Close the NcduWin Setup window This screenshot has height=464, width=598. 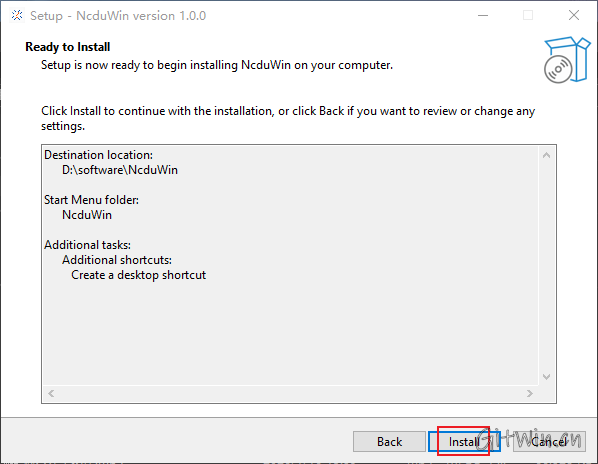pos(574,16)
